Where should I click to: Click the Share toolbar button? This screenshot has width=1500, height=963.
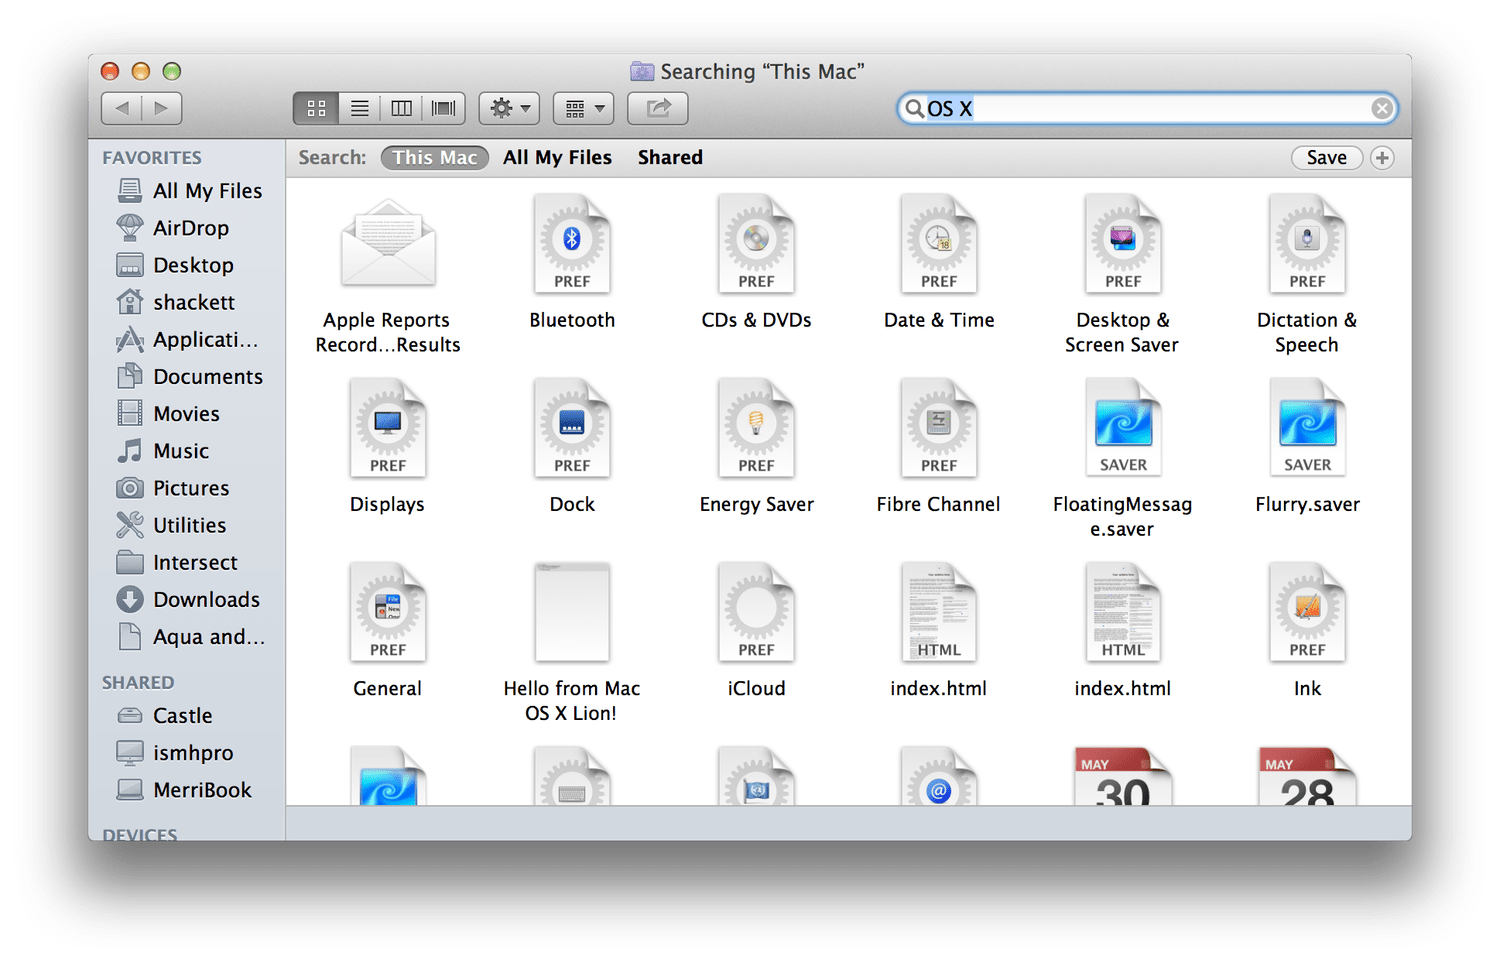(x=658, y=108)
